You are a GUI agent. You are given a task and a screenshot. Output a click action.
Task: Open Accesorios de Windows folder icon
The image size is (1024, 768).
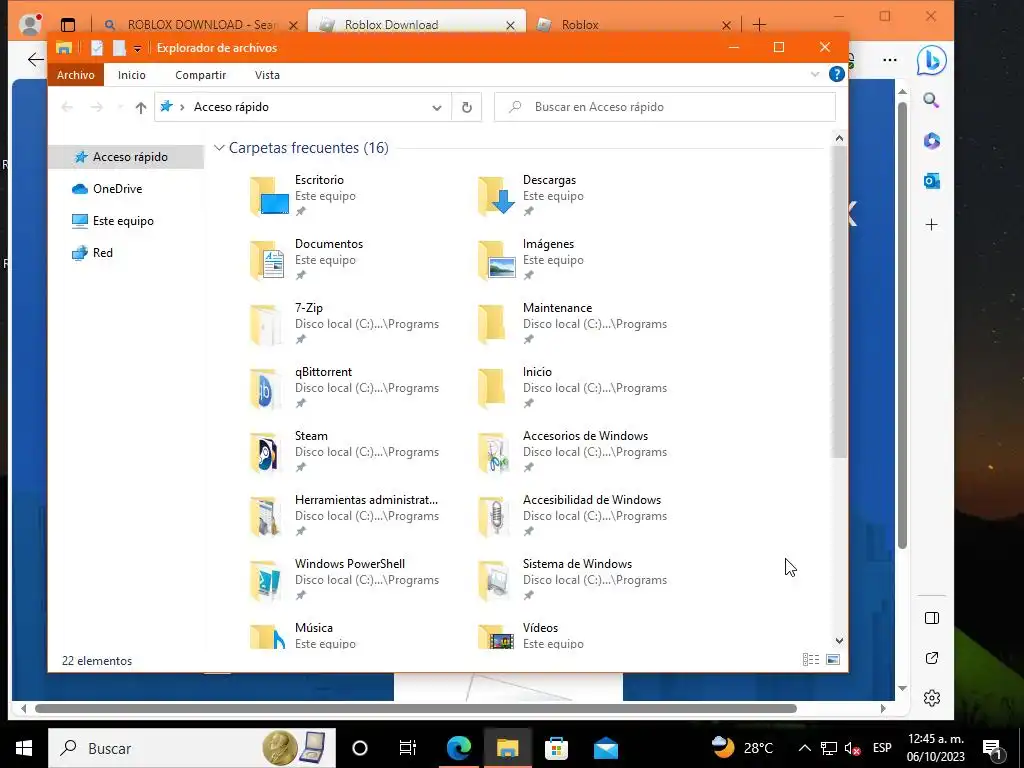[494, 451]
